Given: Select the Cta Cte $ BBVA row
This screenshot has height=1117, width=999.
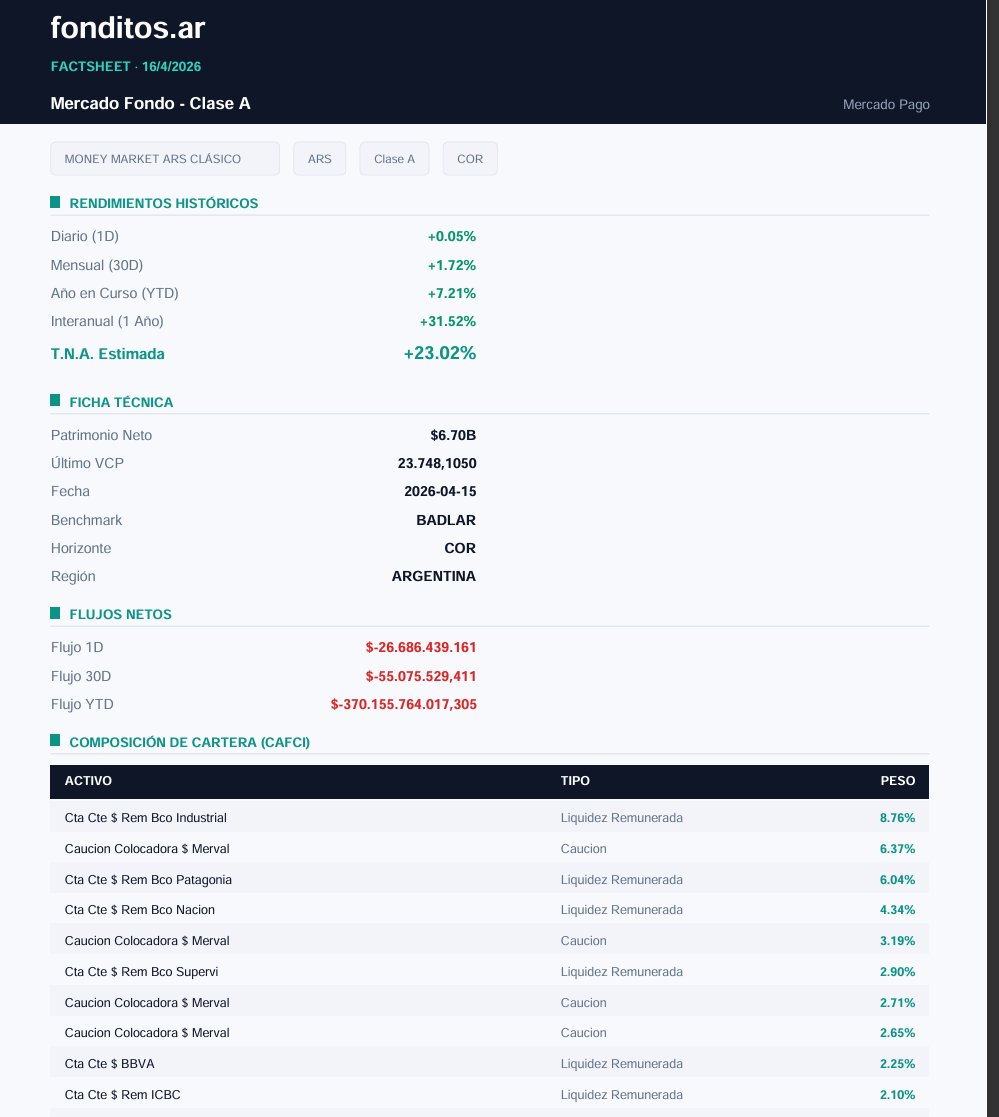Looking at the screenshot, I should click(x=490, y=1064).
